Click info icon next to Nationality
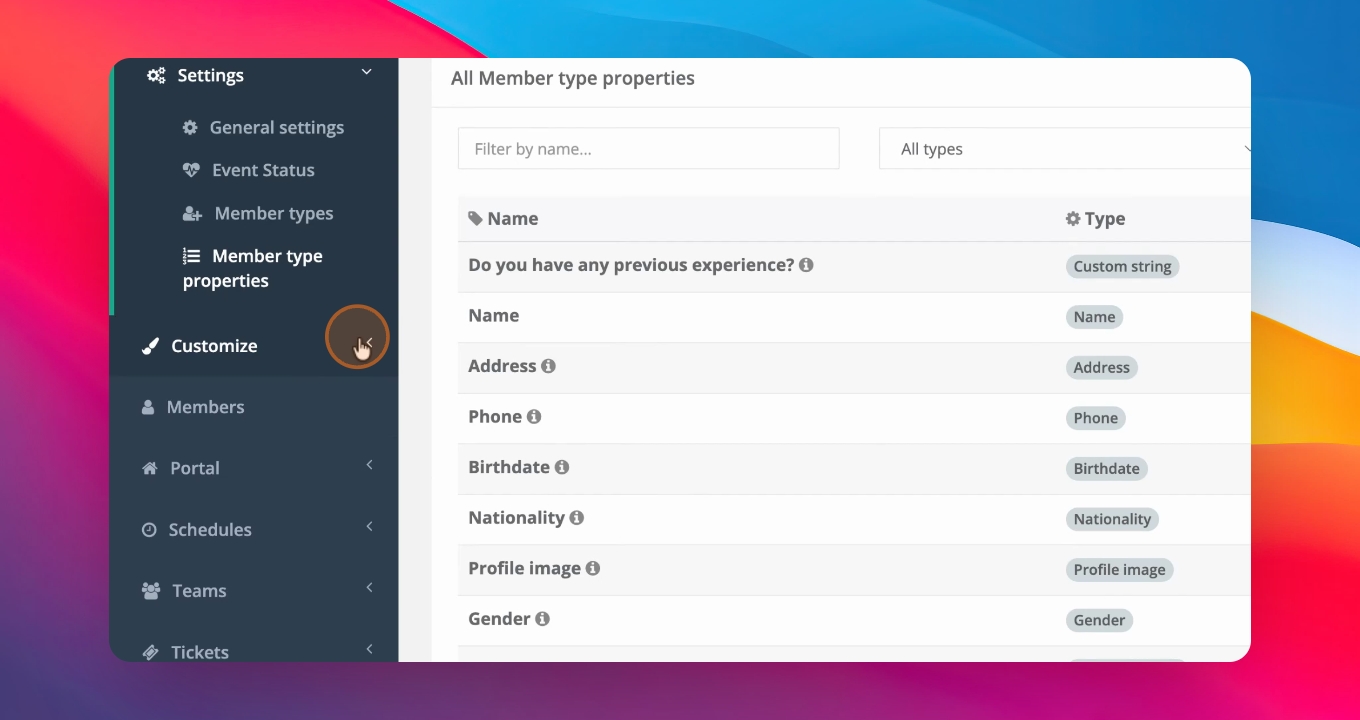Screen dimensions: 1360x720 tap(576, 517)
